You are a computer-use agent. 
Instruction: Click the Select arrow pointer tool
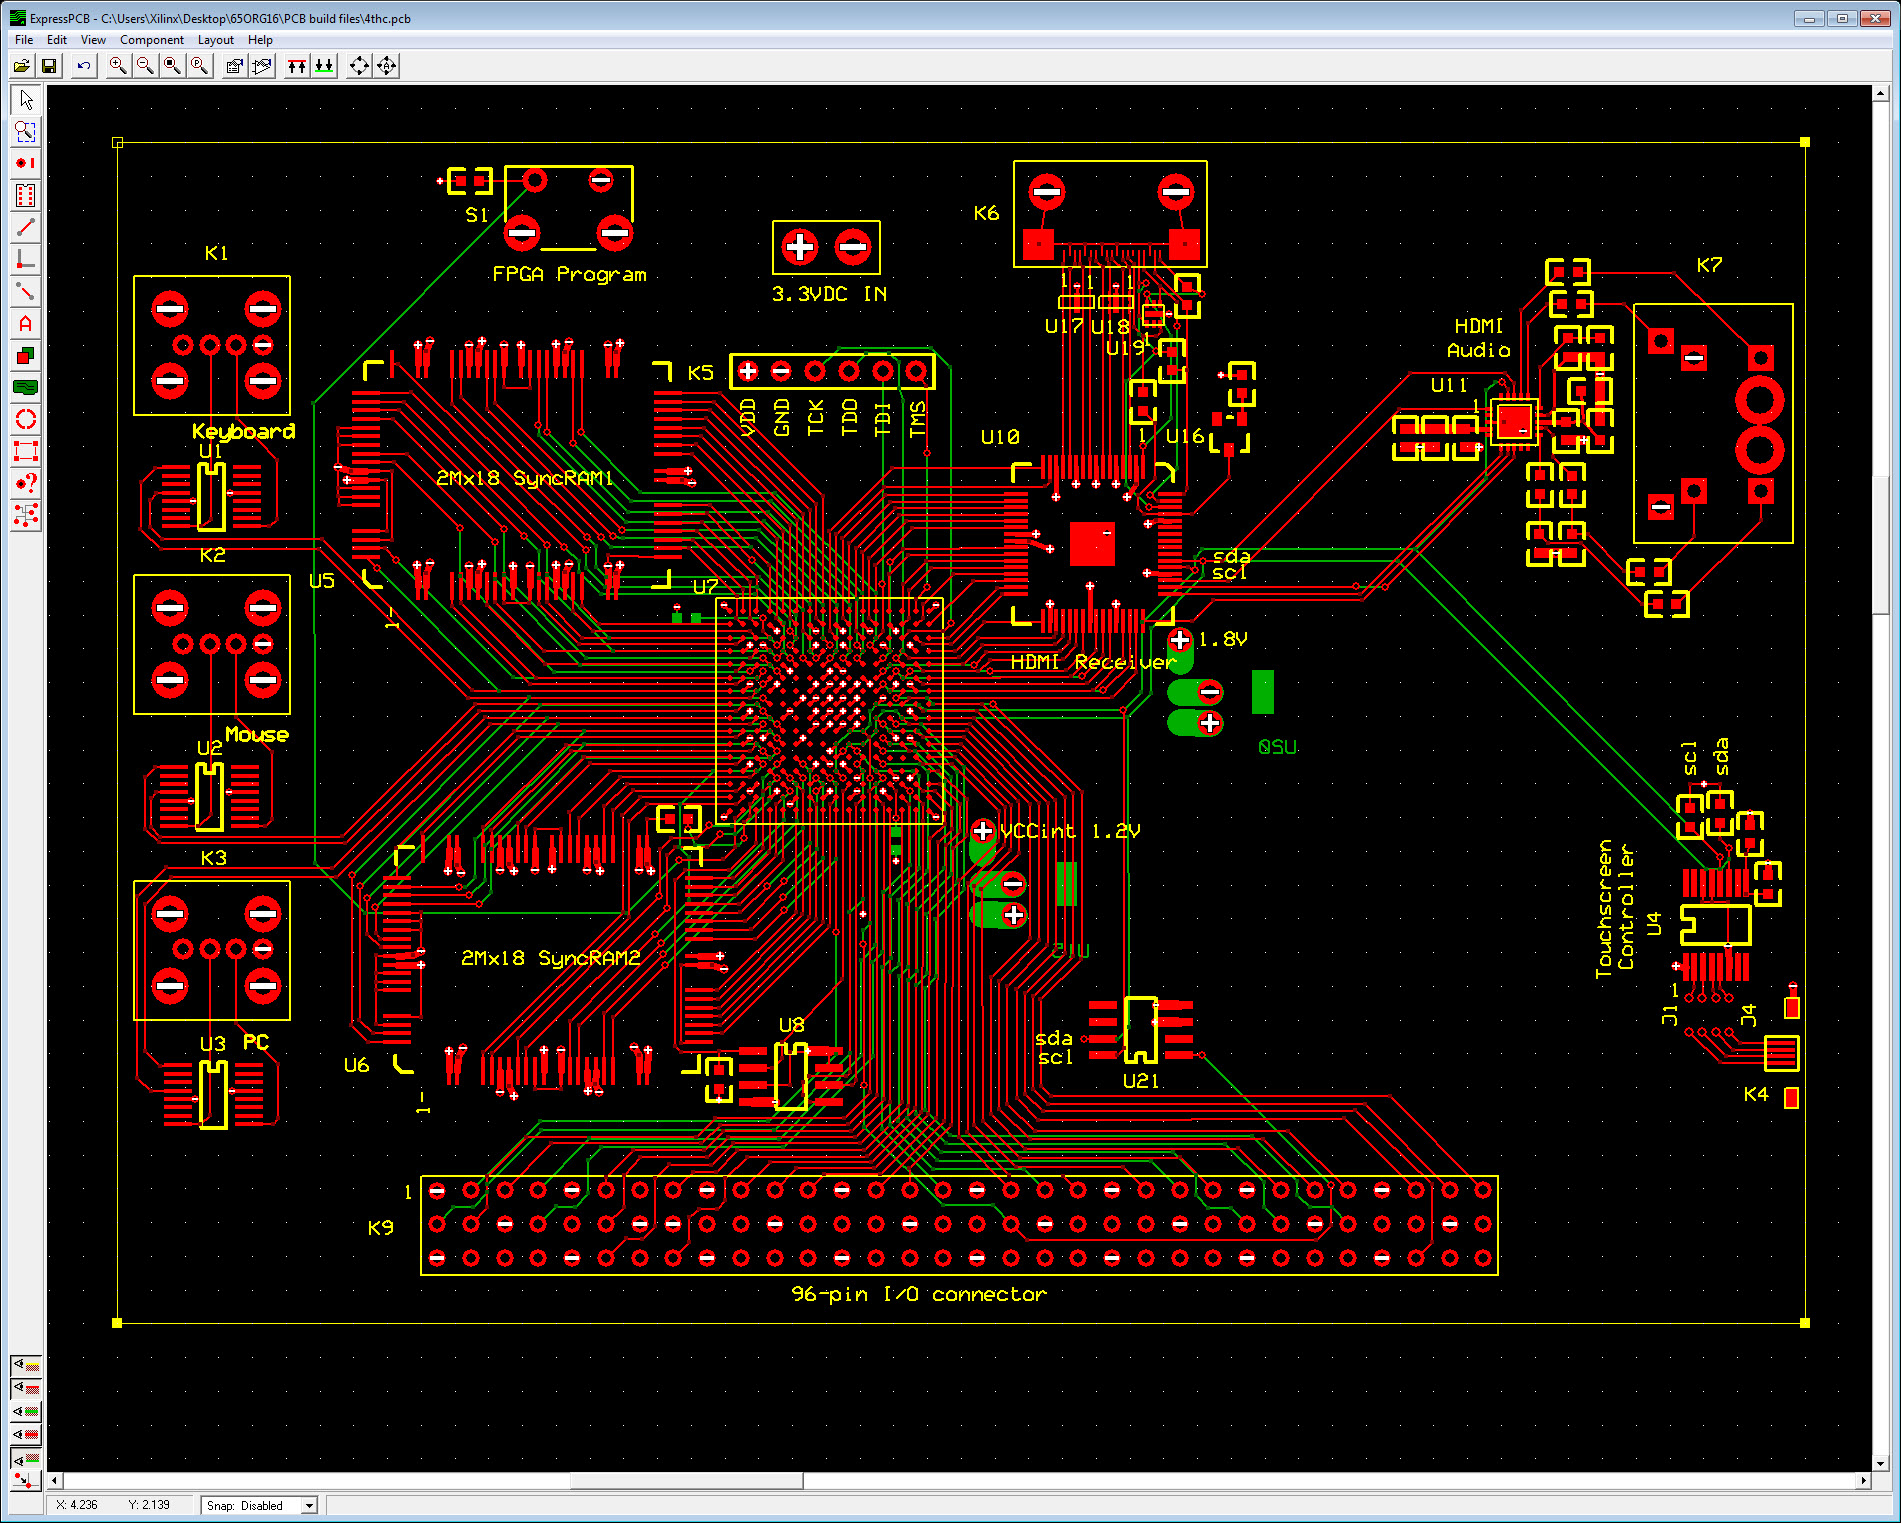click(26, 99)
